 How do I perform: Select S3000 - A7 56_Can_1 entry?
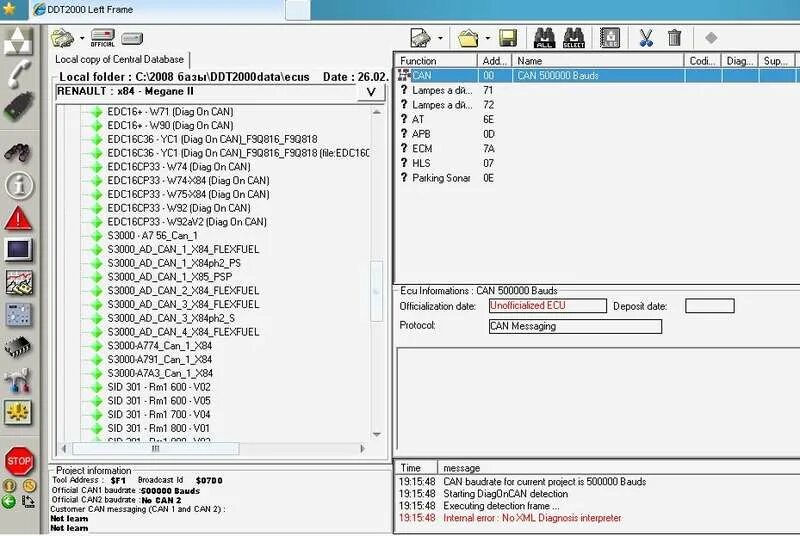[x=152, y=236]
